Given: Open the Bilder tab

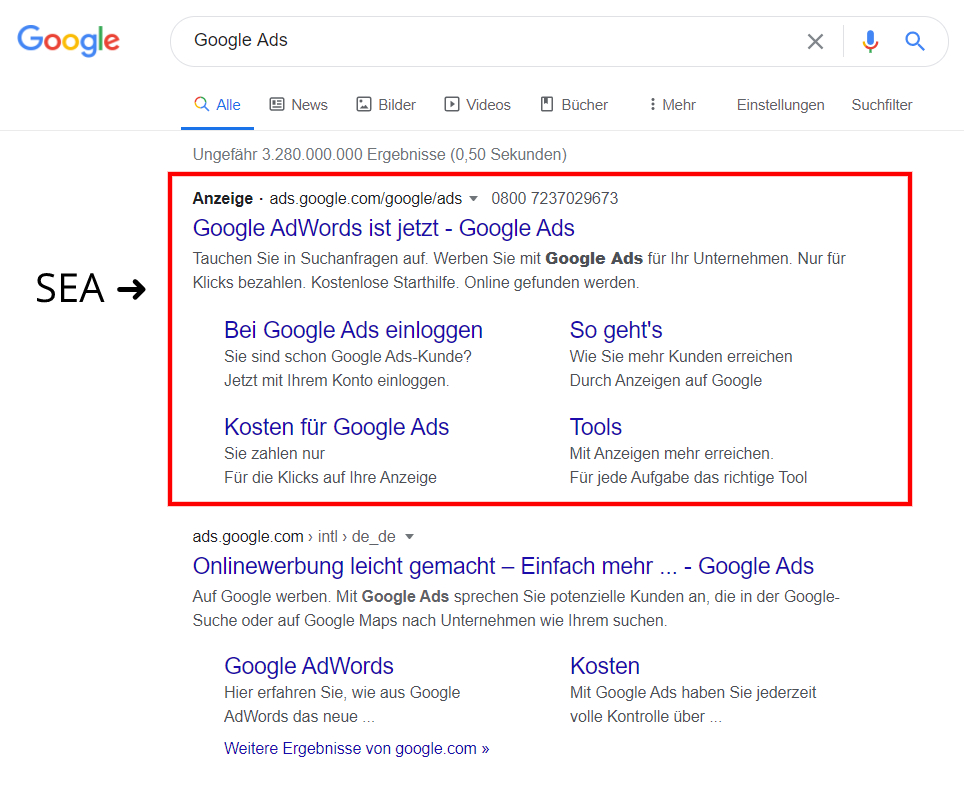Looking at the screenshot, I should click(386, 105).
